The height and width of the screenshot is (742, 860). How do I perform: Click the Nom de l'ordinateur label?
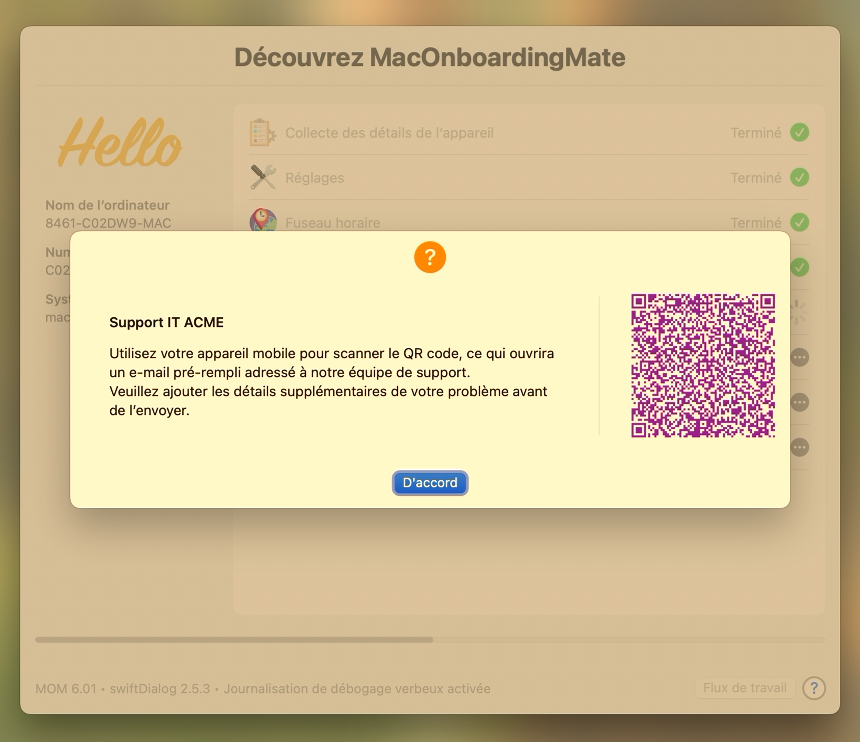point(108,205)
